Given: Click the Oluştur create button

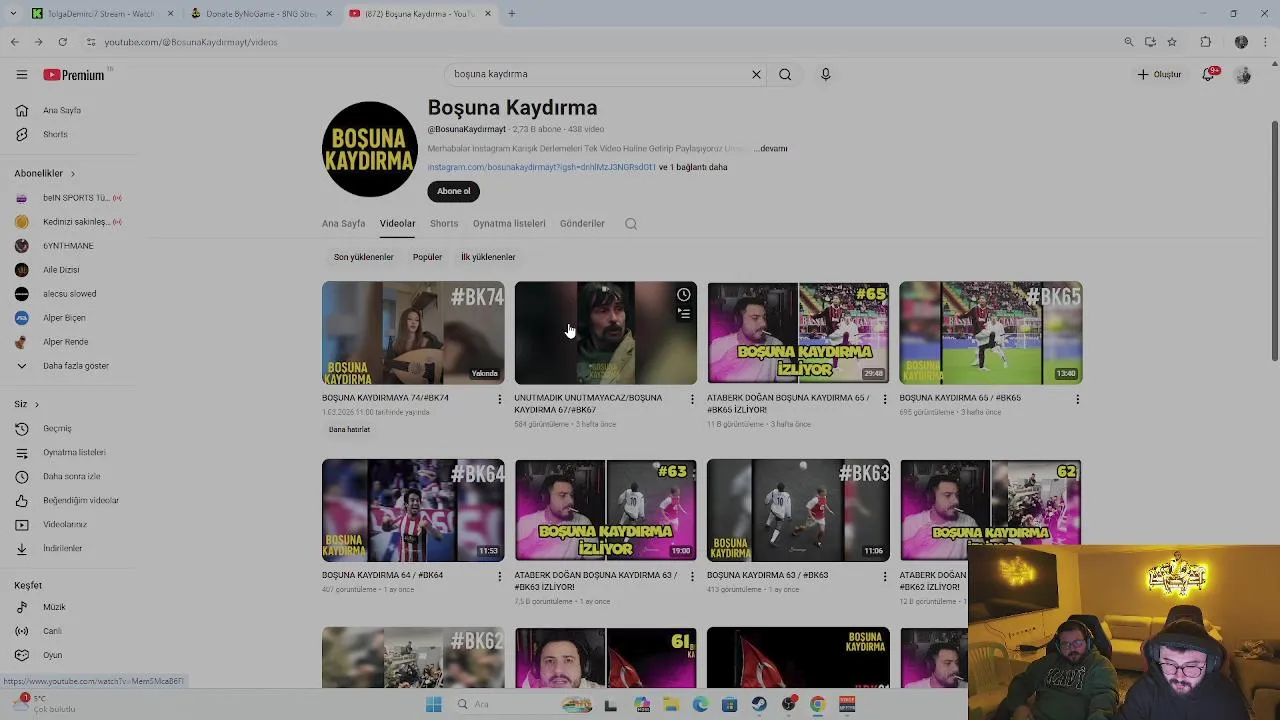Looking at the screenshot, I should point(1159,75).
